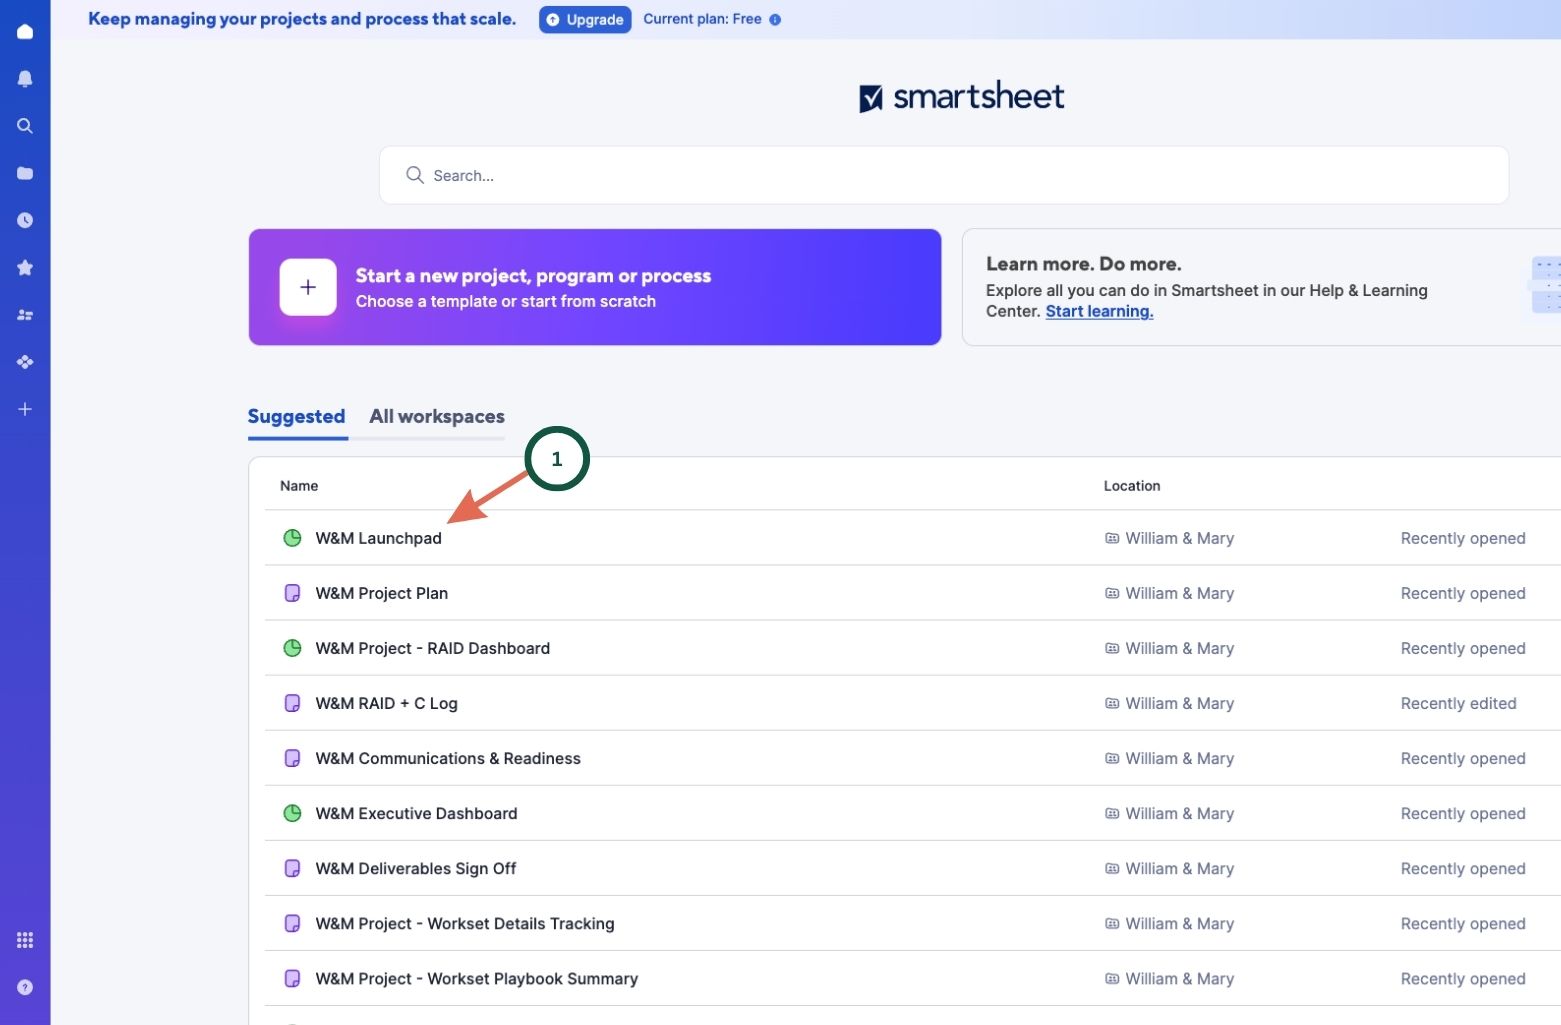
Task: Open W&M Project - Workset Playbook Summary
Action: [x=476, y=978]
